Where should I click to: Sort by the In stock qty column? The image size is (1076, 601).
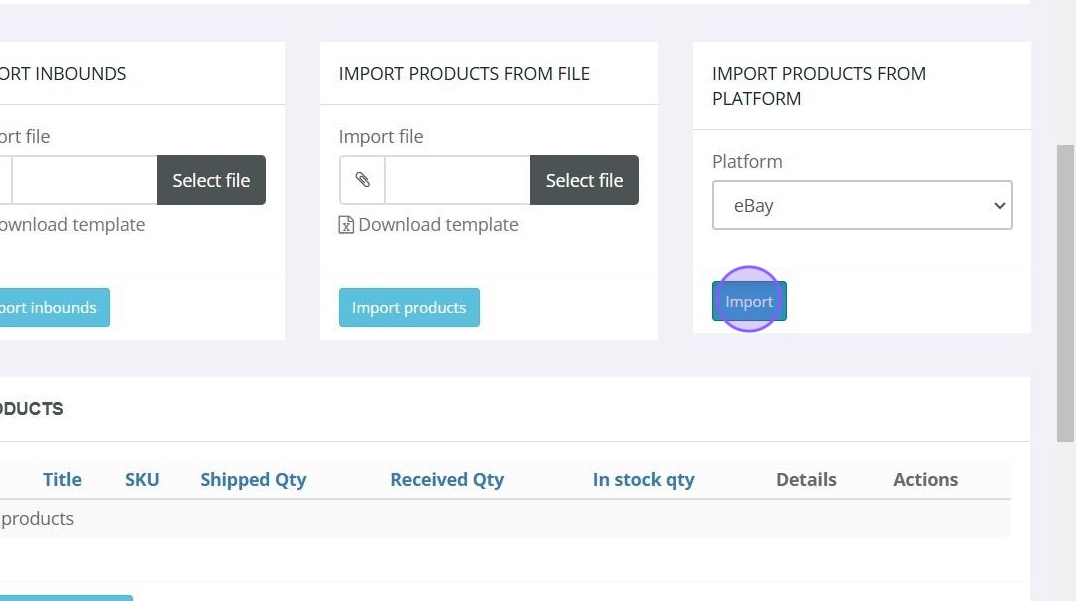tap(643, 480)
